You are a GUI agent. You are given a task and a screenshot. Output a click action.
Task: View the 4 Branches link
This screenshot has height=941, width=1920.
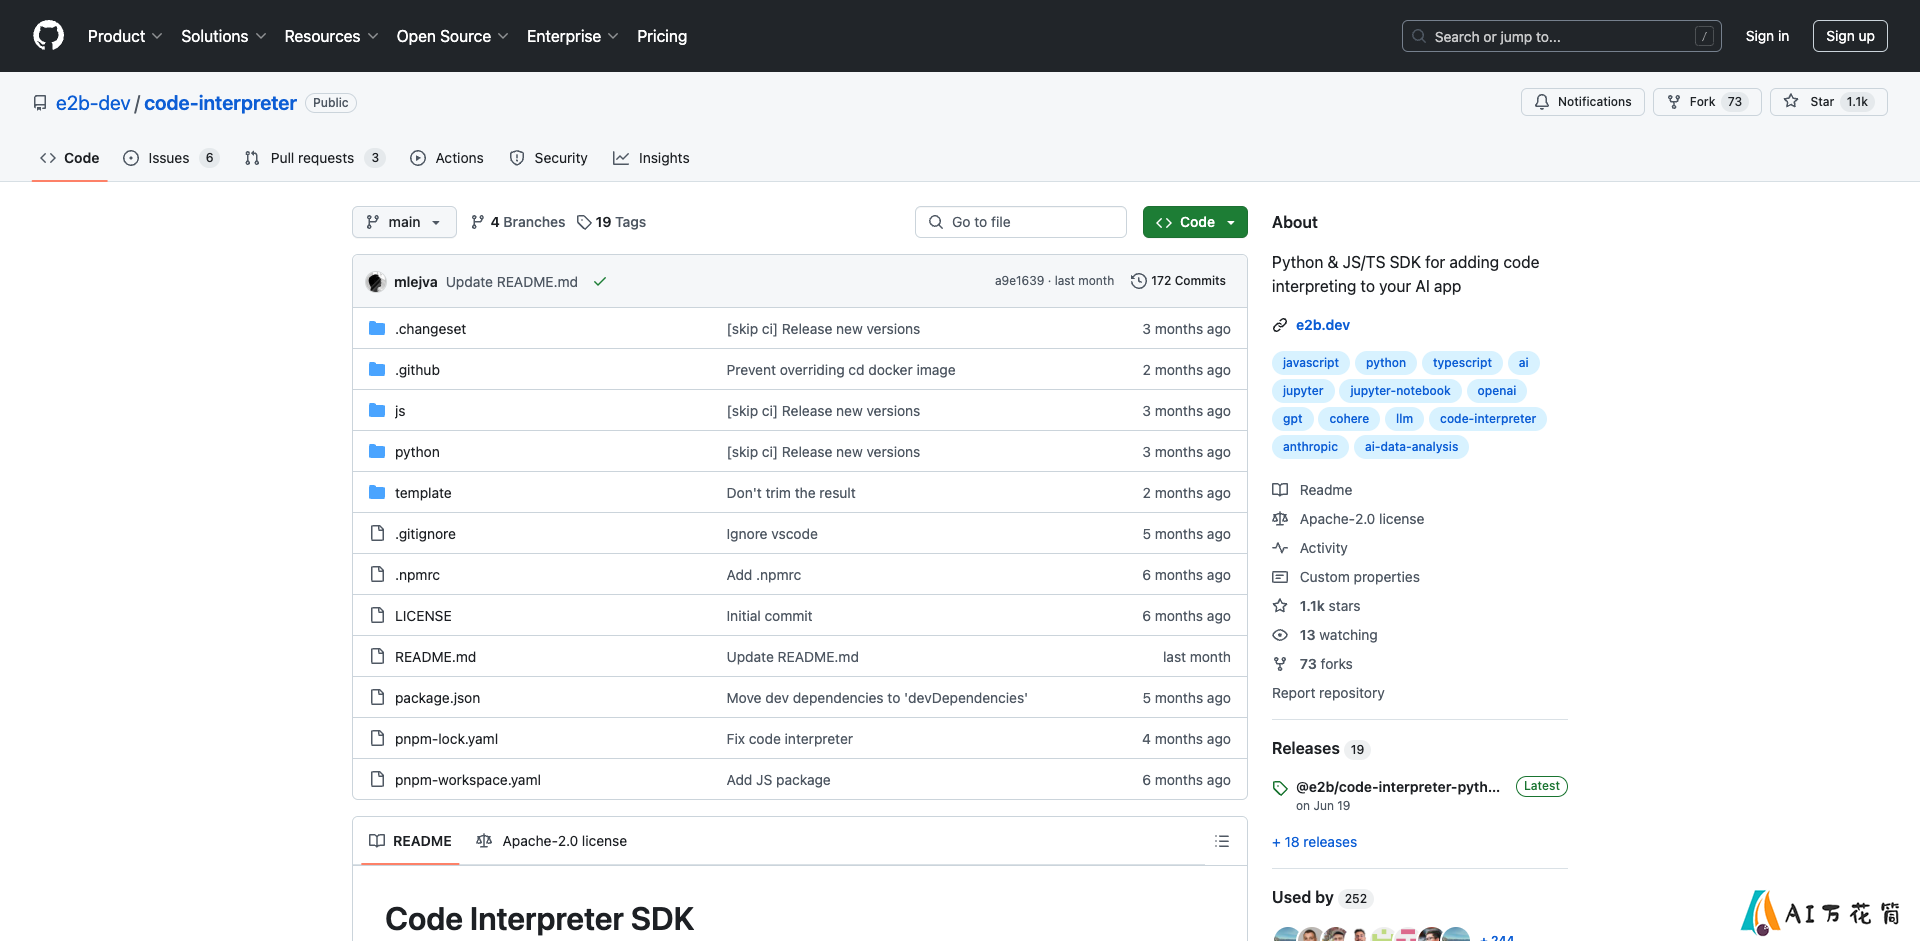click(x=518, y=222)
